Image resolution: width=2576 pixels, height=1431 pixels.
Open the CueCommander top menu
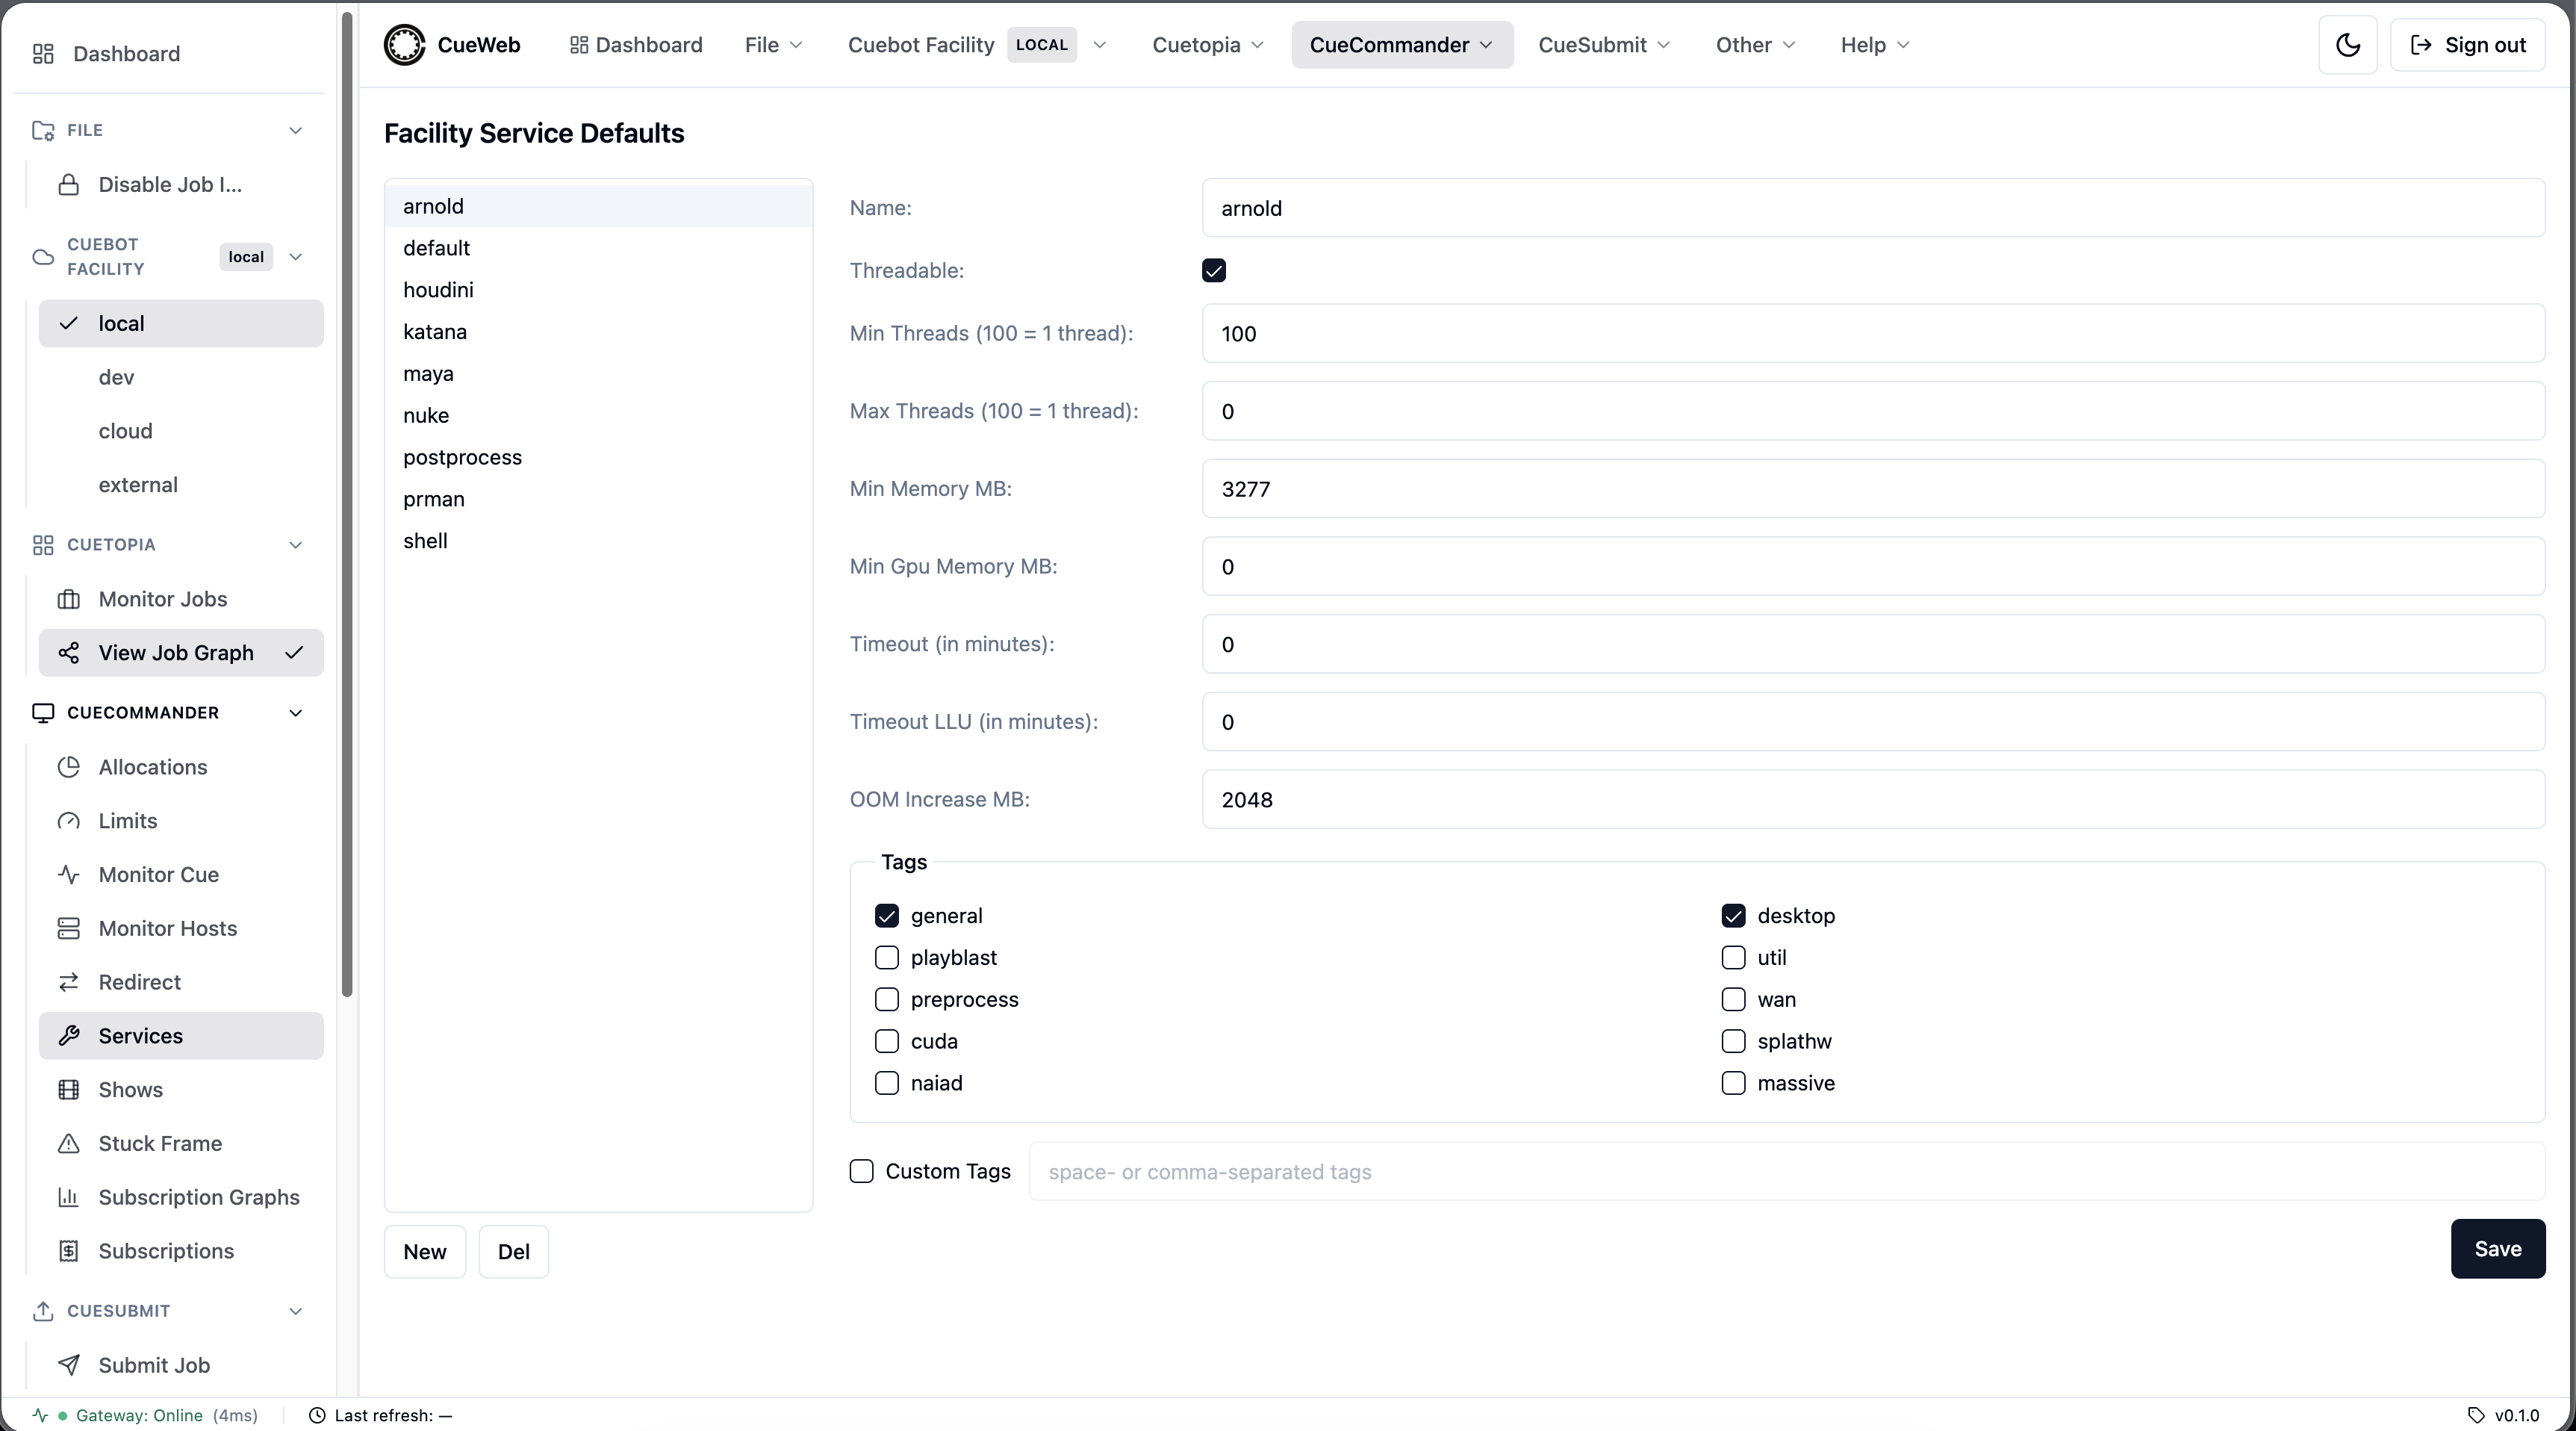tap(1402, 45)
